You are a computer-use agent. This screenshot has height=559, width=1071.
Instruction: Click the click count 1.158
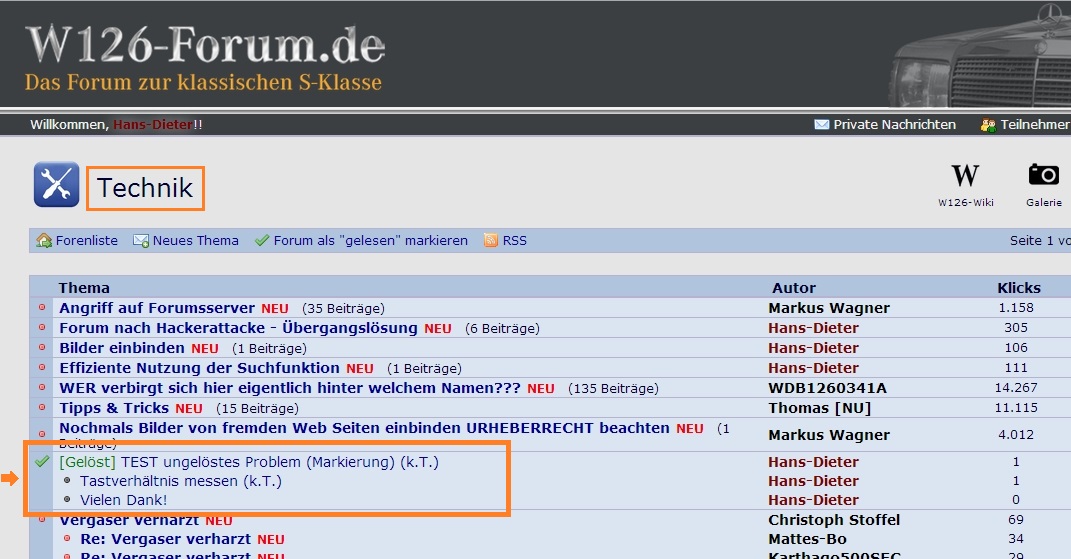point(1016,308)
